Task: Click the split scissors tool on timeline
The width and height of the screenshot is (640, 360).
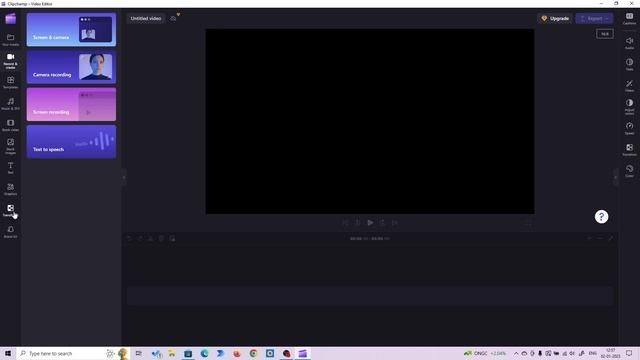Action: 151,238
